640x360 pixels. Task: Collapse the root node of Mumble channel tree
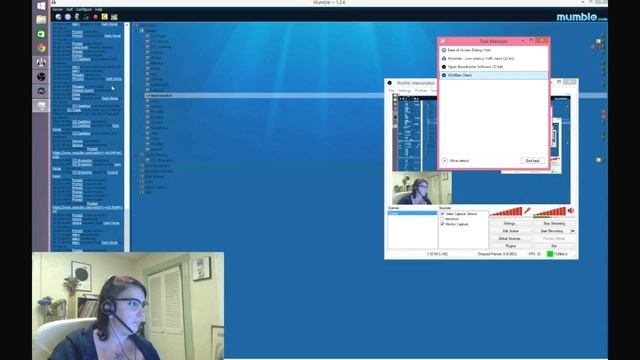[136, 25]
